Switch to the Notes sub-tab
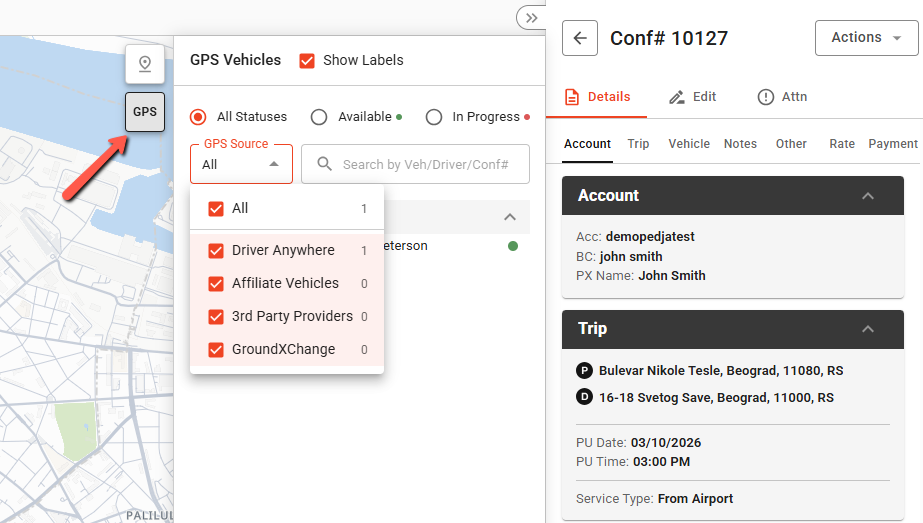Screen dimensions: 923x523 [x=740, y=144]
